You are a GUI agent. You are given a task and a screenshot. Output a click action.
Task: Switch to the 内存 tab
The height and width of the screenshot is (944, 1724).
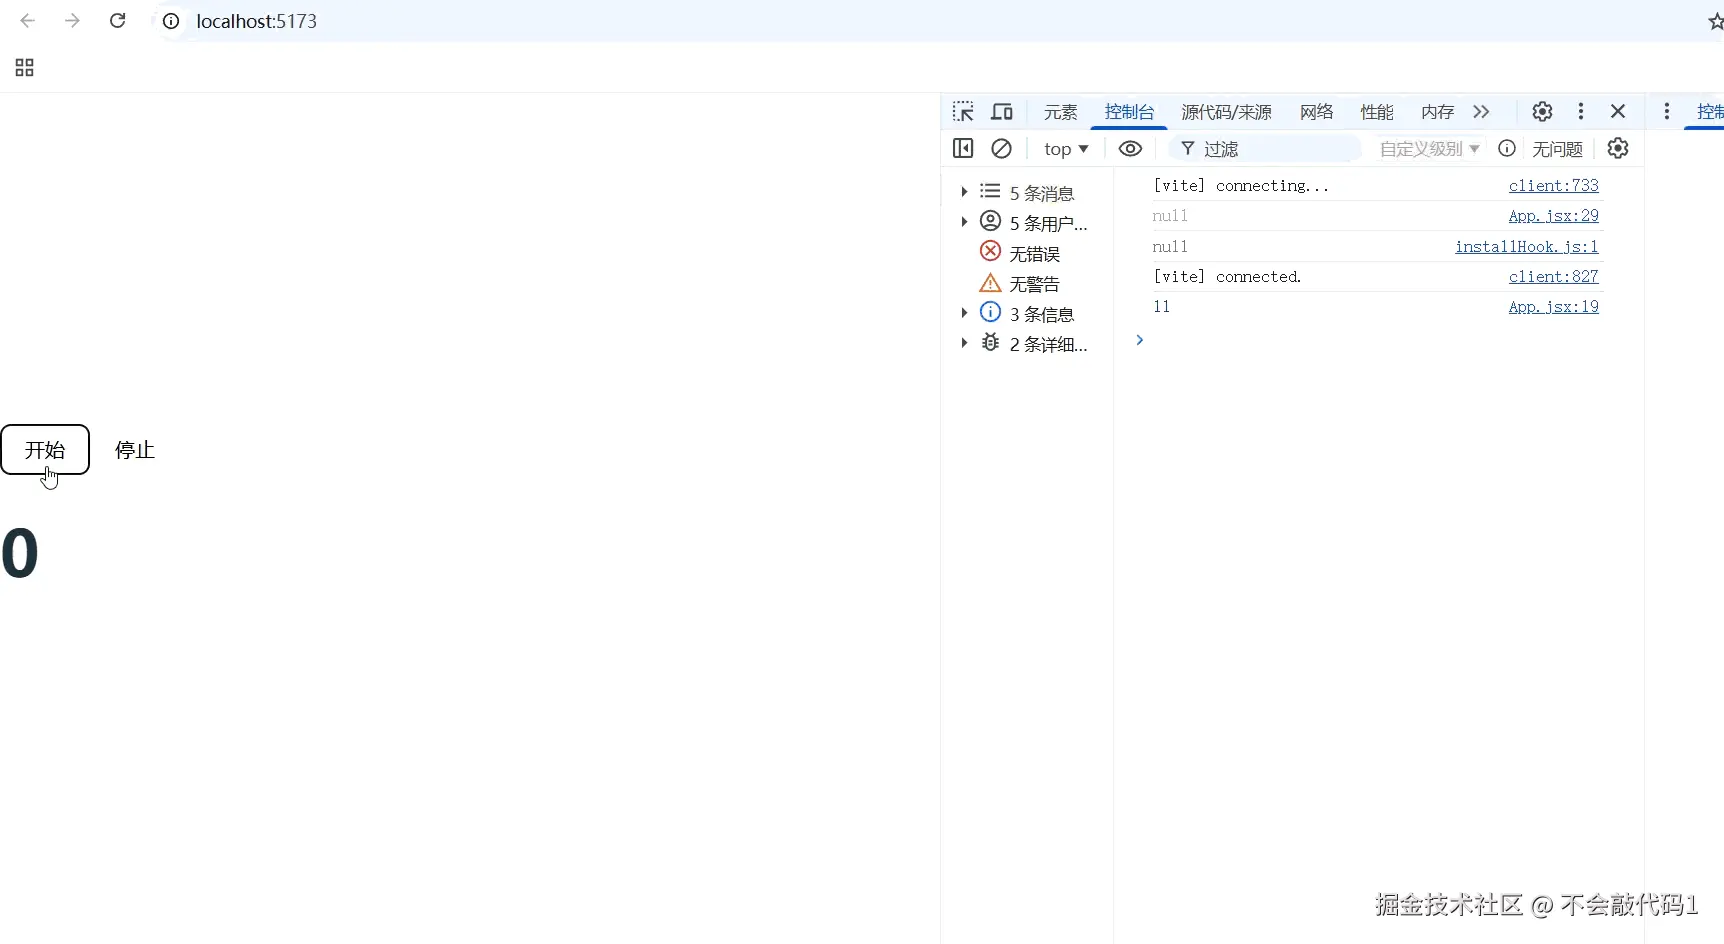[x=1437, y=112]
